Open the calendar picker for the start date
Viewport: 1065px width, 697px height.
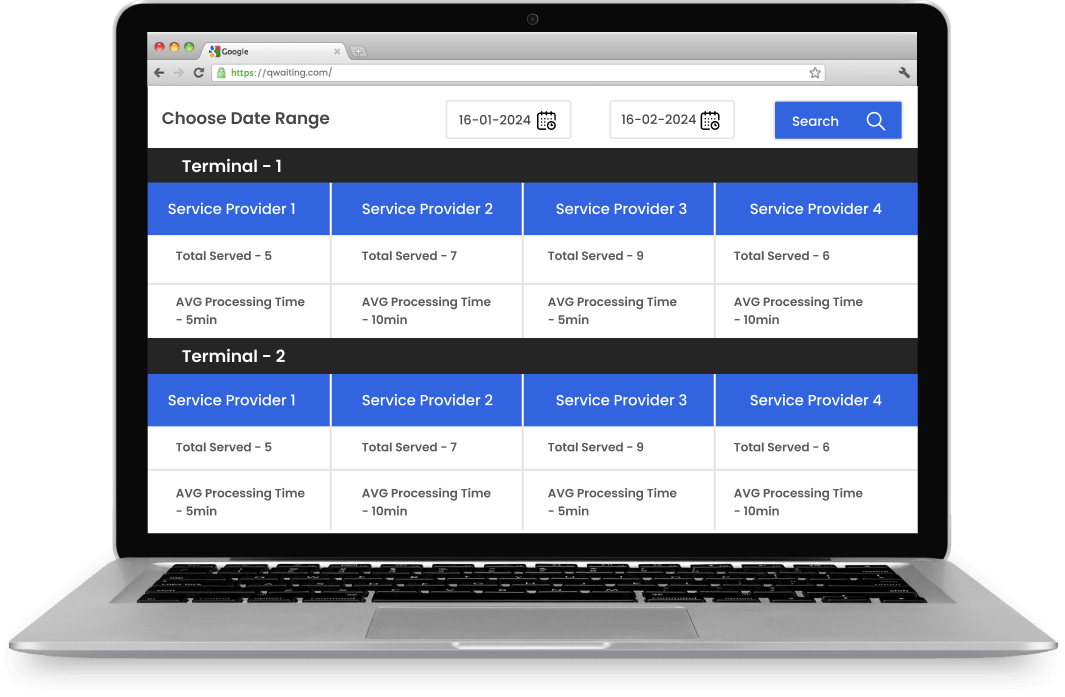pos(547,119)
